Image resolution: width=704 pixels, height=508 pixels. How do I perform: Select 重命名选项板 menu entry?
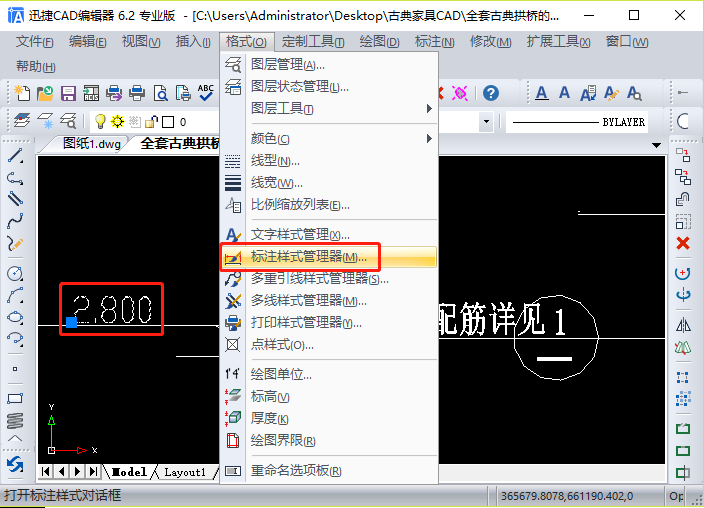(x=328, y=471)
